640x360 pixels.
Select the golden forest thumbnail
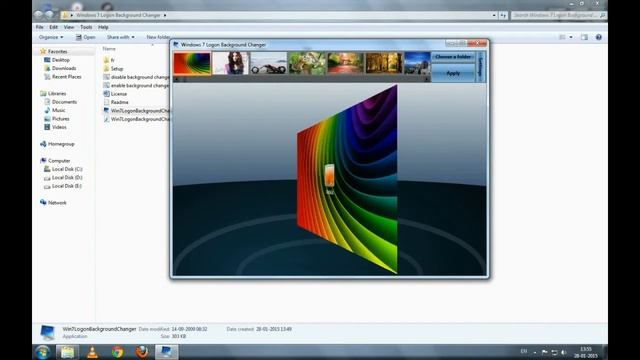tap(384, 63)
